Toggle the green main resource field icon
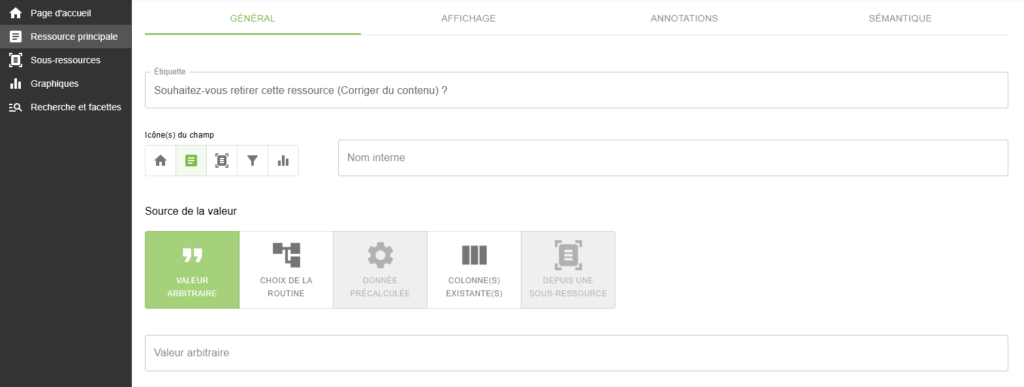The width and height of the screenshot is (1024, 387). pyautogui.click(x=191, y=161)
